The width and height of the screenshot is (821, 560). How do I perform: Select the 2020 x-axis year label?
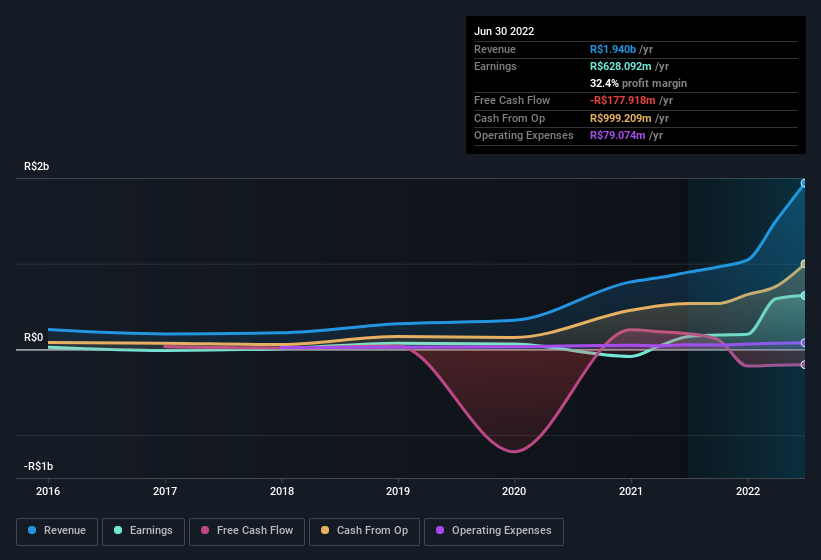pyautogui.click(x=514, y=491)
